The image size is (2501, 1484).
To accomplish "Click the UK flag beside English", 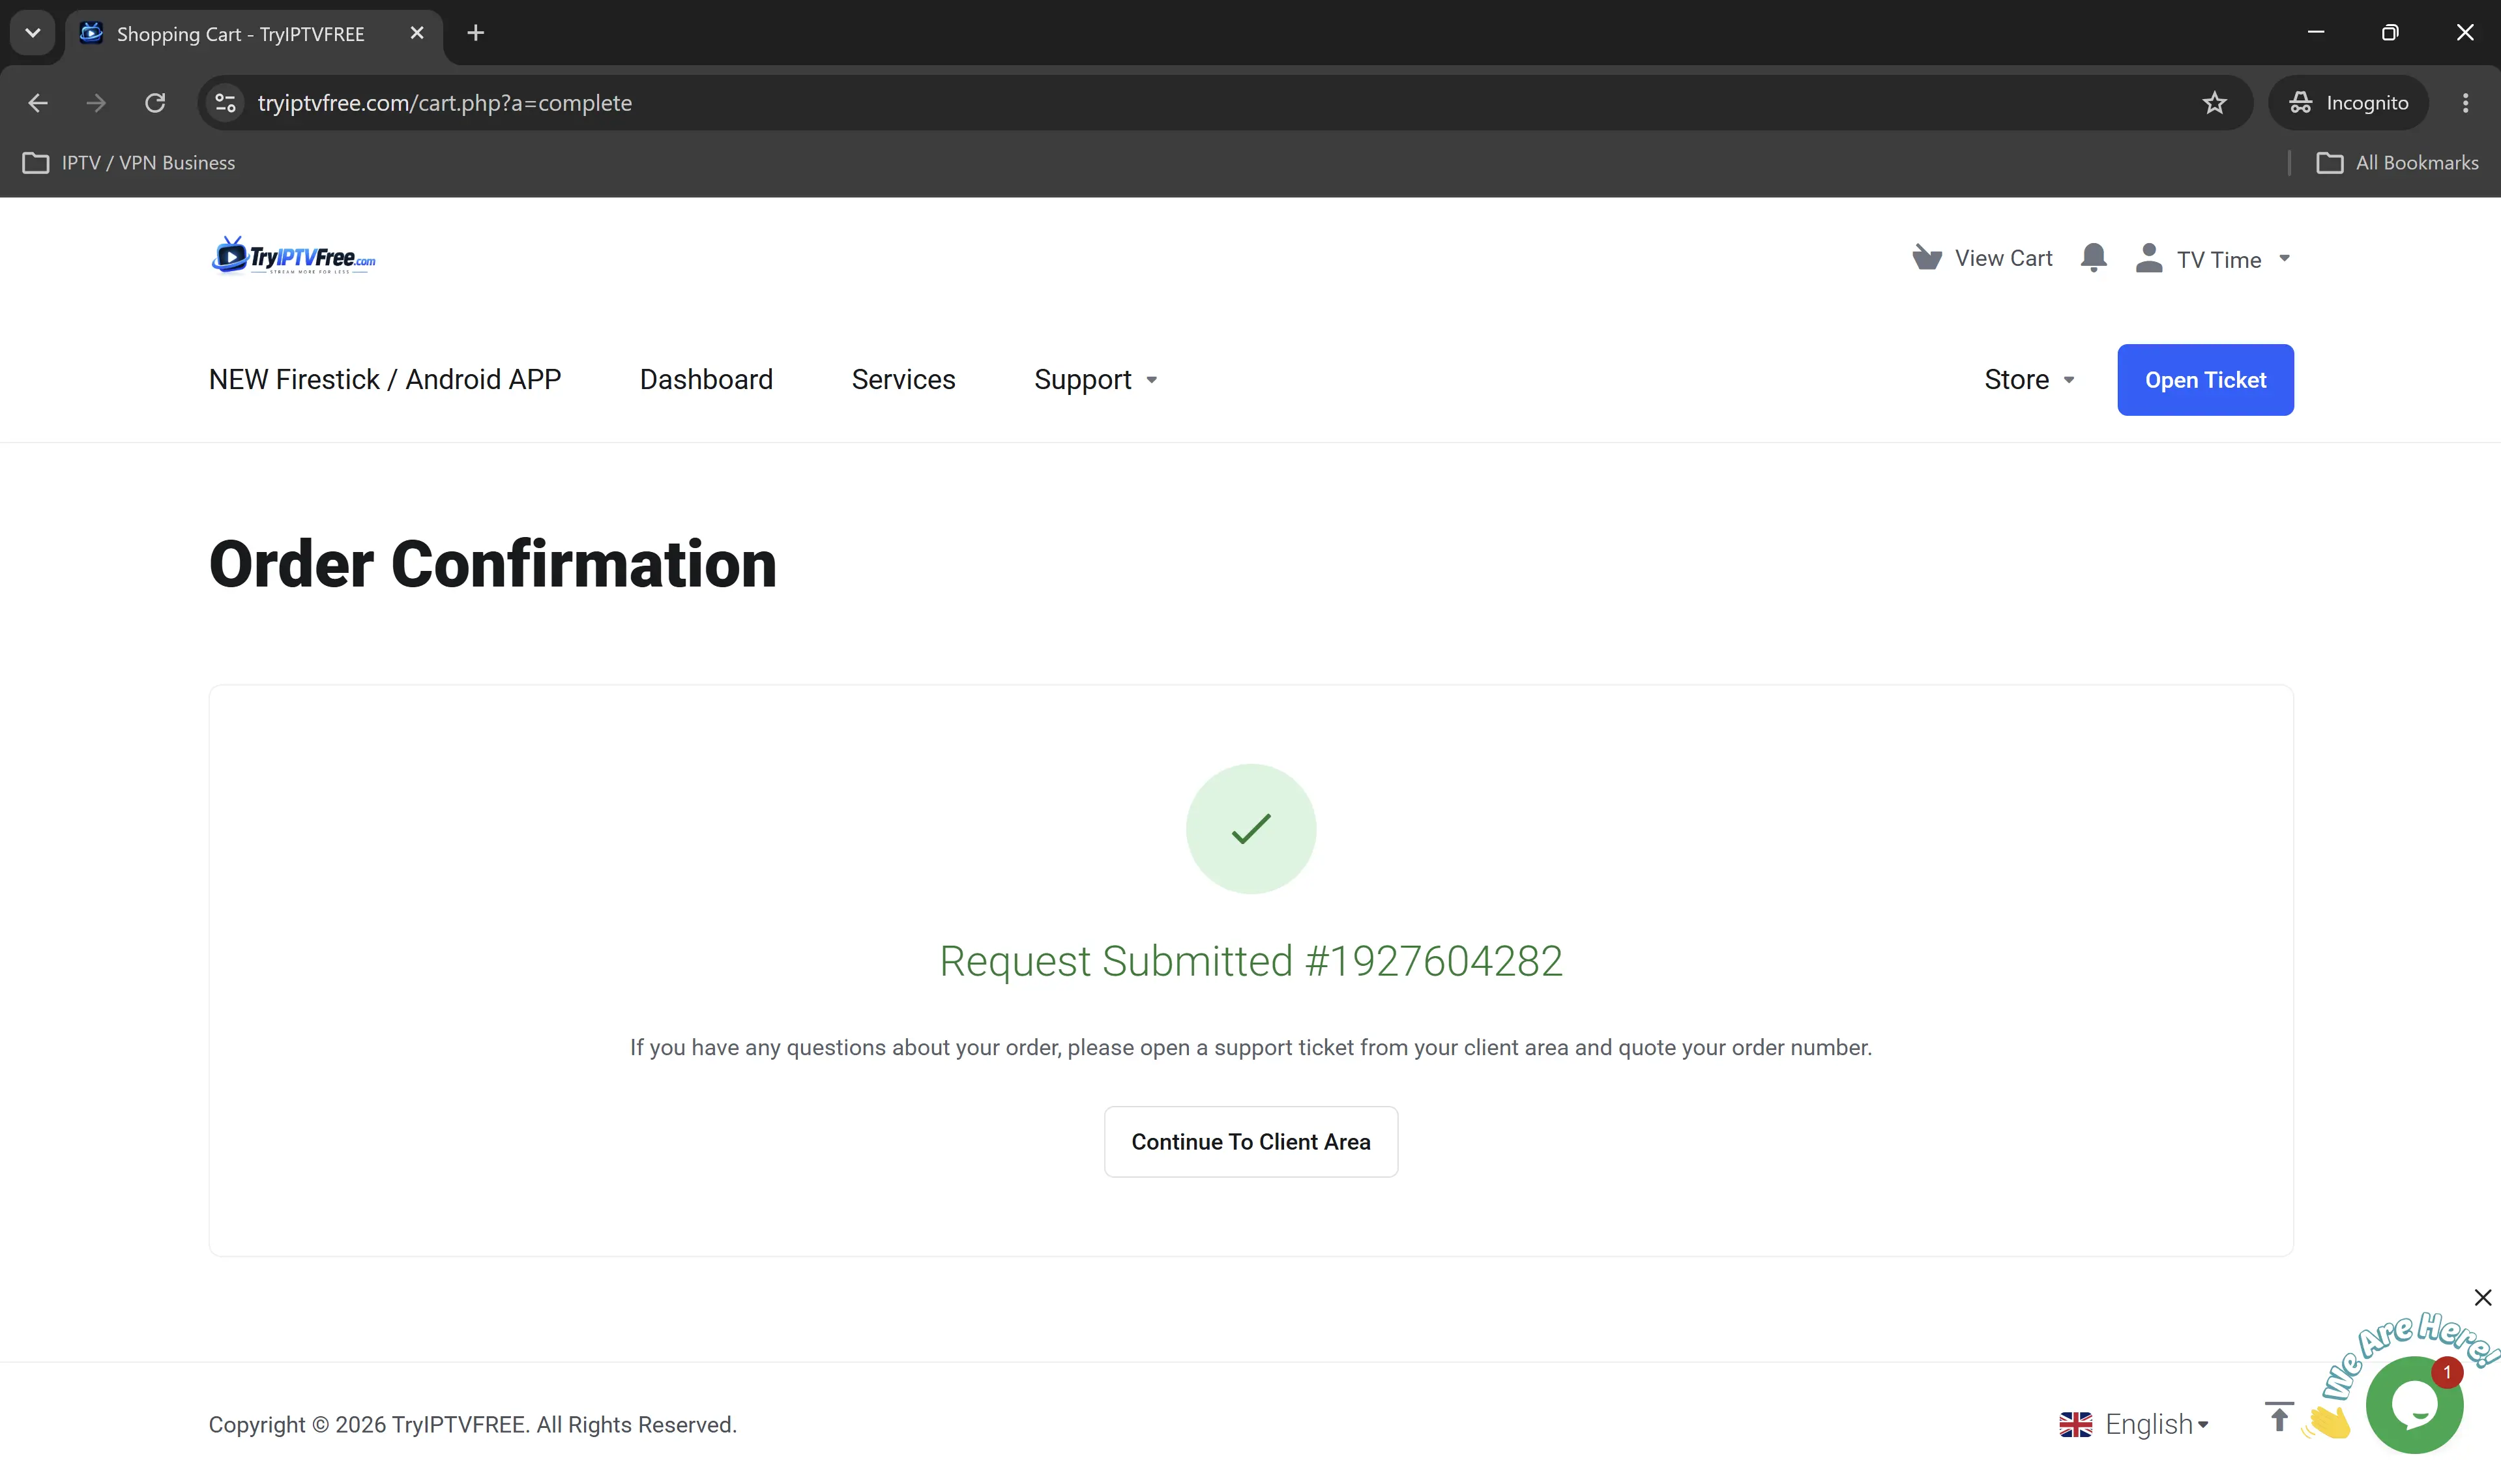I will coord(2075,1424).
